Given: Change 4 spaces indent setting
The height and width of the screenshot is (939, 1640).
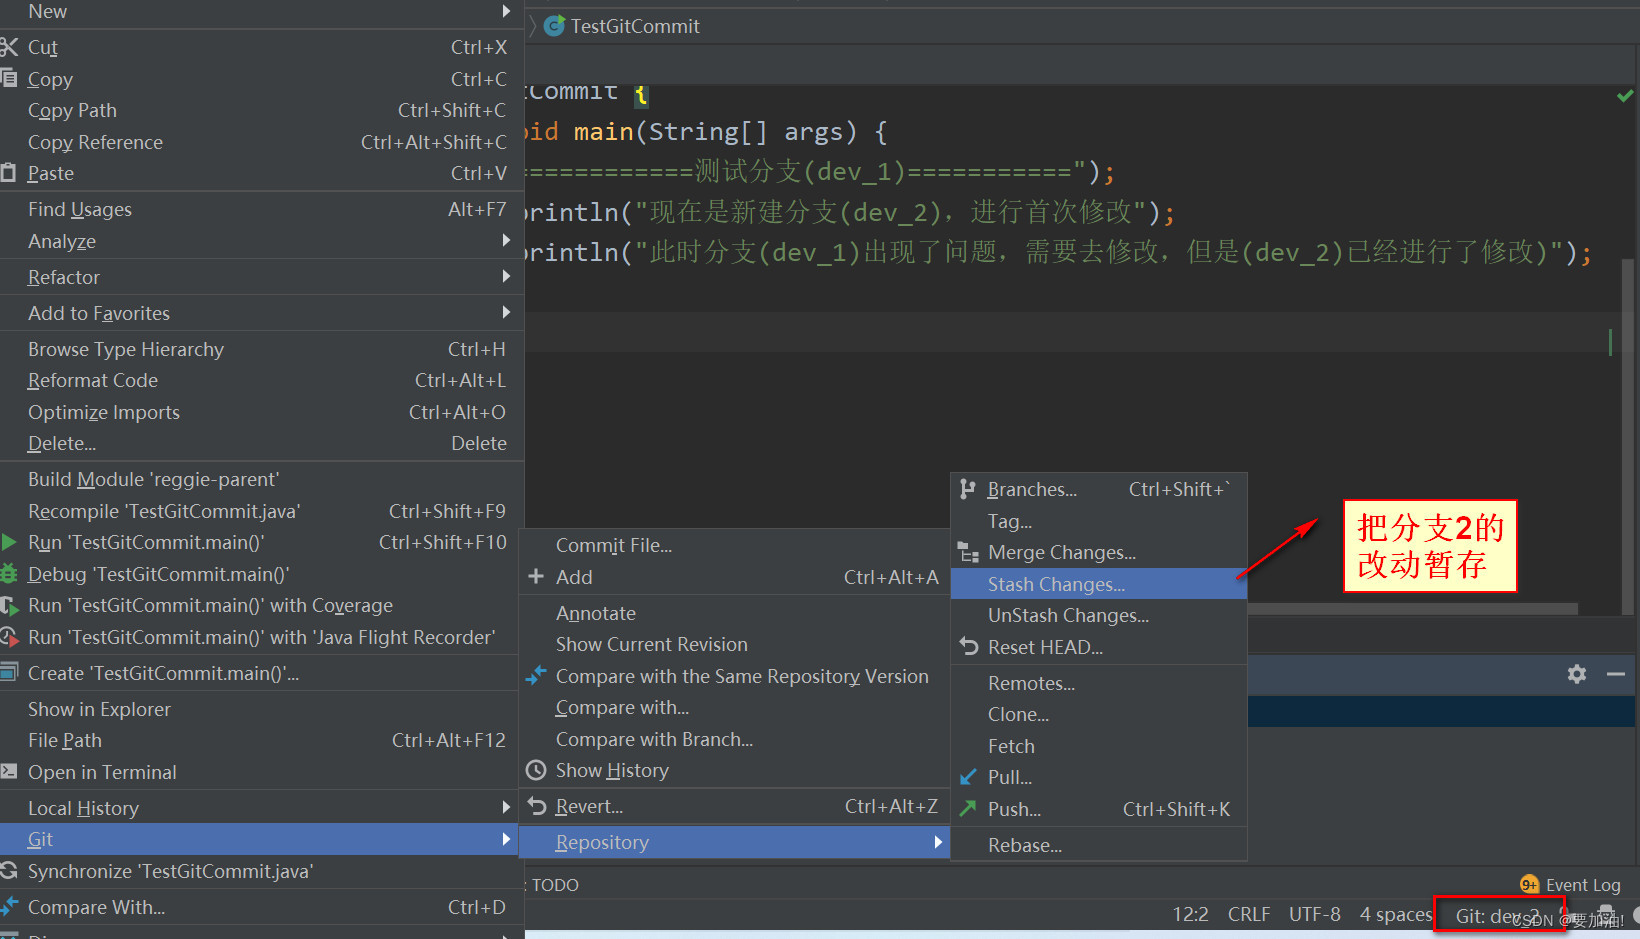Looking at the screenshot, I should [1395, 914].
